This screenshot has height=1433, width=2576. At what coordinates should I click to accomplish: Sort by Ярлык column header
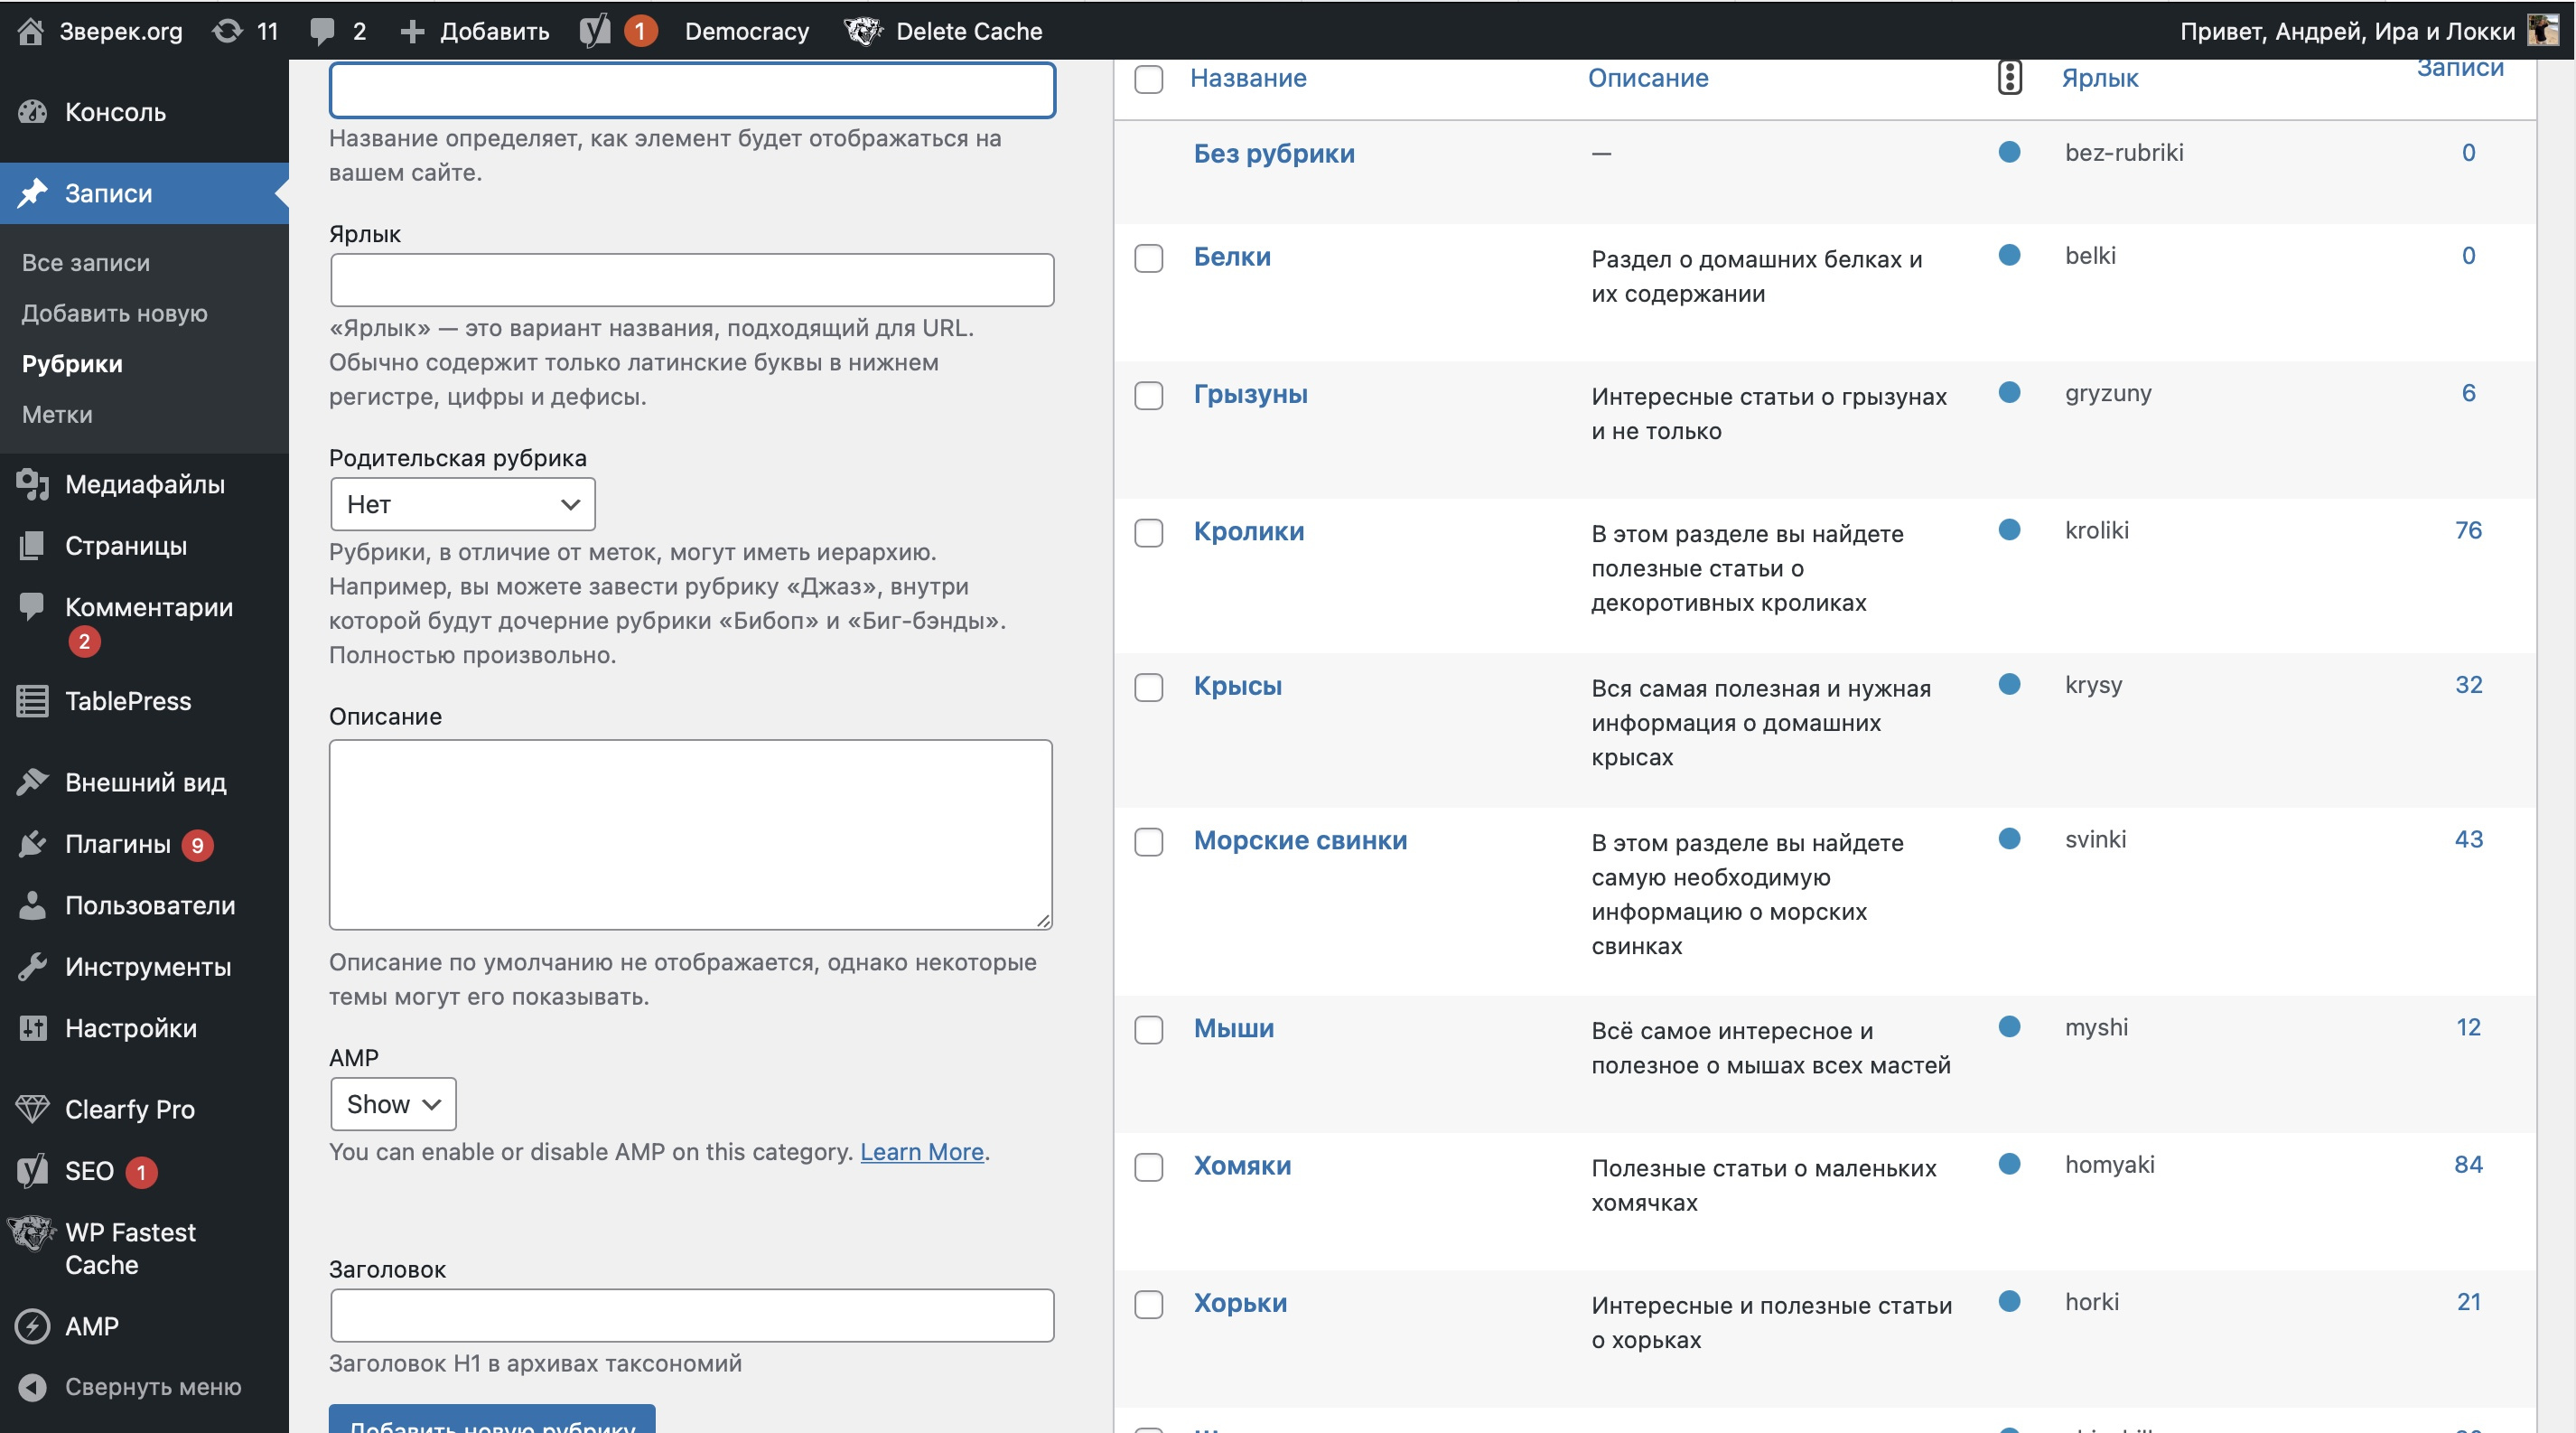2100,78
